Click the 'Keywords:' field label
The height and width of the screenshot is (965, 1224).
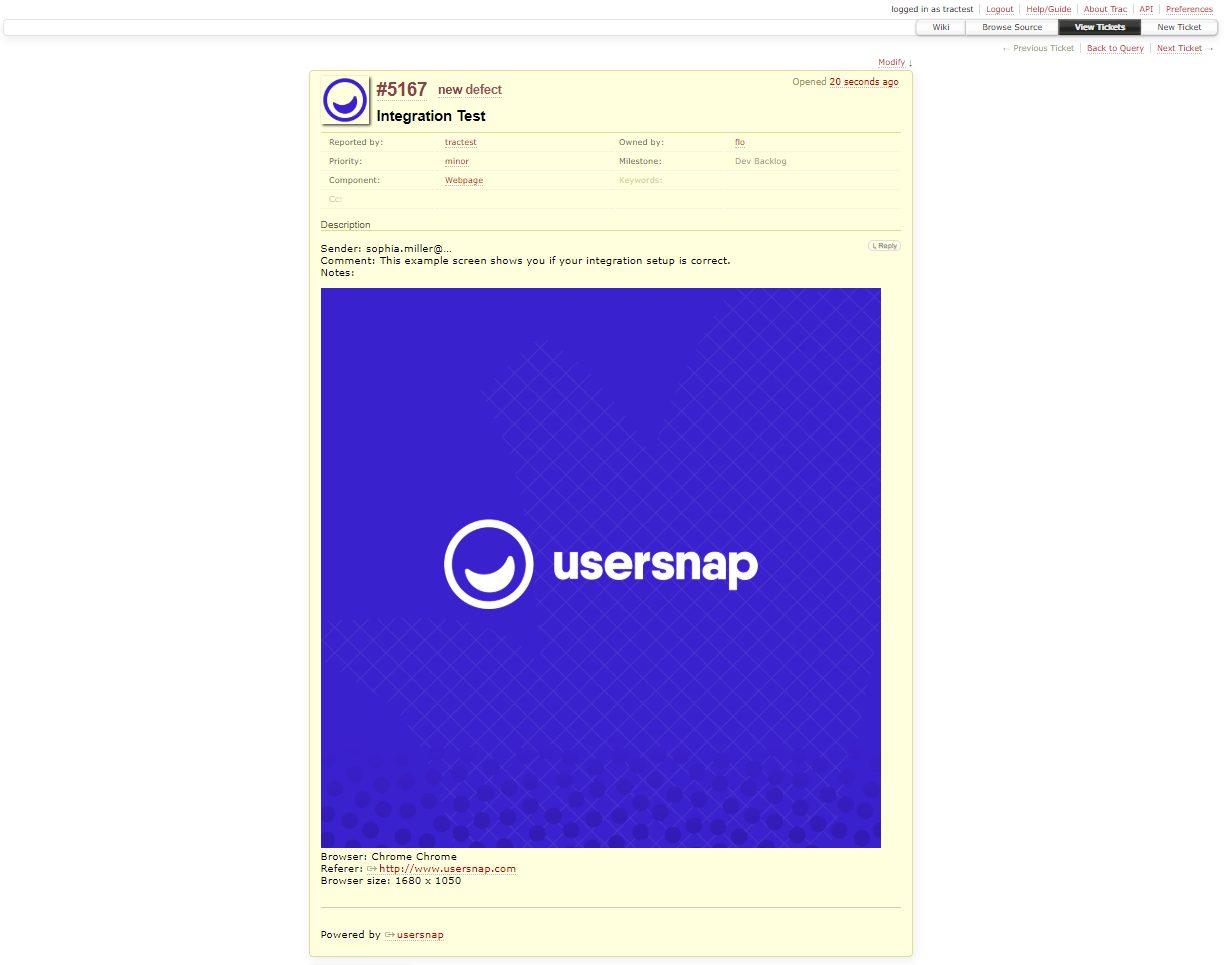[640, 180]
